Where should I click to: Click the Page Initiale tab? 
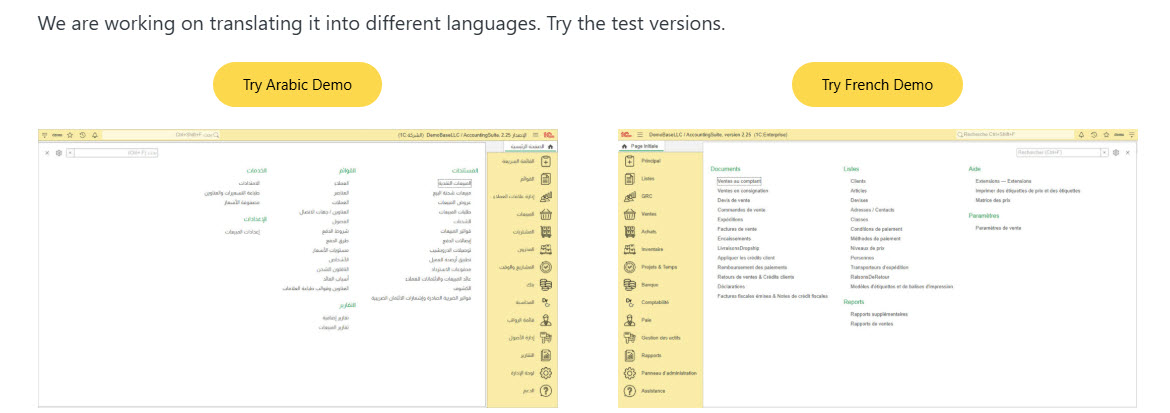pyautogui.click(x=640, y=147)
